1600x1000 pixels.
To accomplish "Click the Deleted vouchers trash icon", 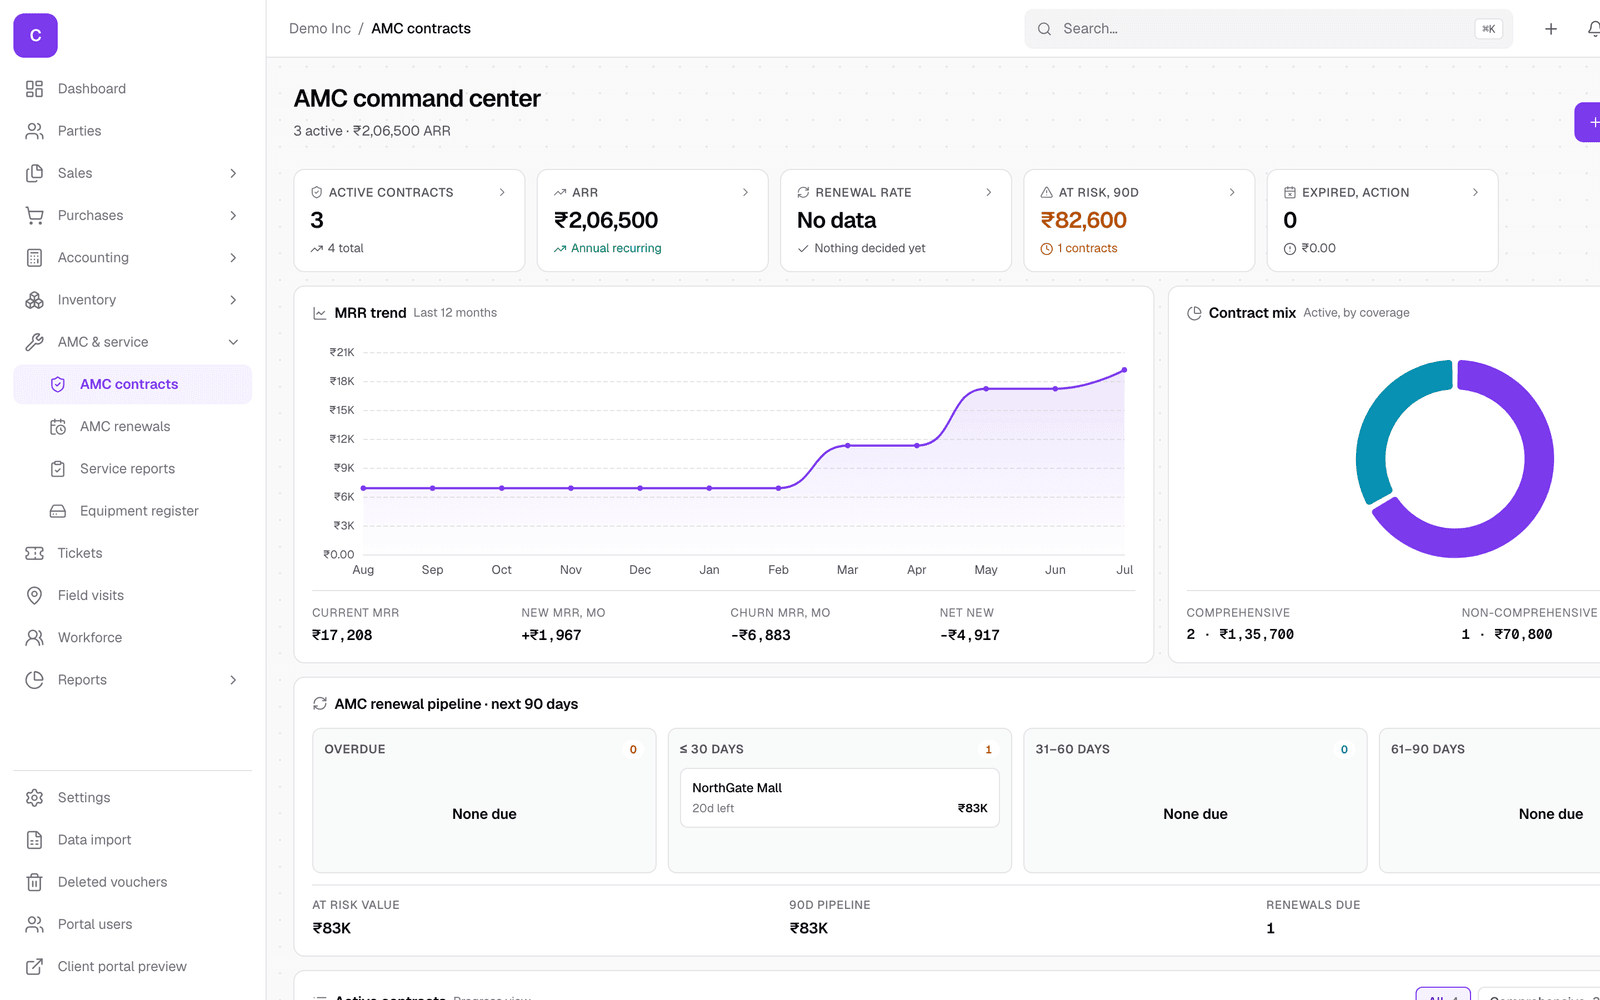I will 34,882.
